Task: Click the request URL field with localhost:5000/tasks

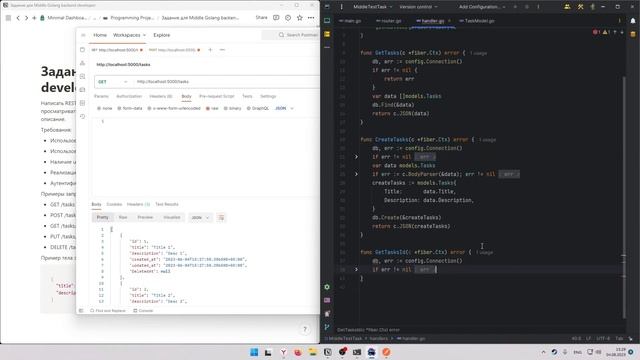Action: click(x=227, y=82)
